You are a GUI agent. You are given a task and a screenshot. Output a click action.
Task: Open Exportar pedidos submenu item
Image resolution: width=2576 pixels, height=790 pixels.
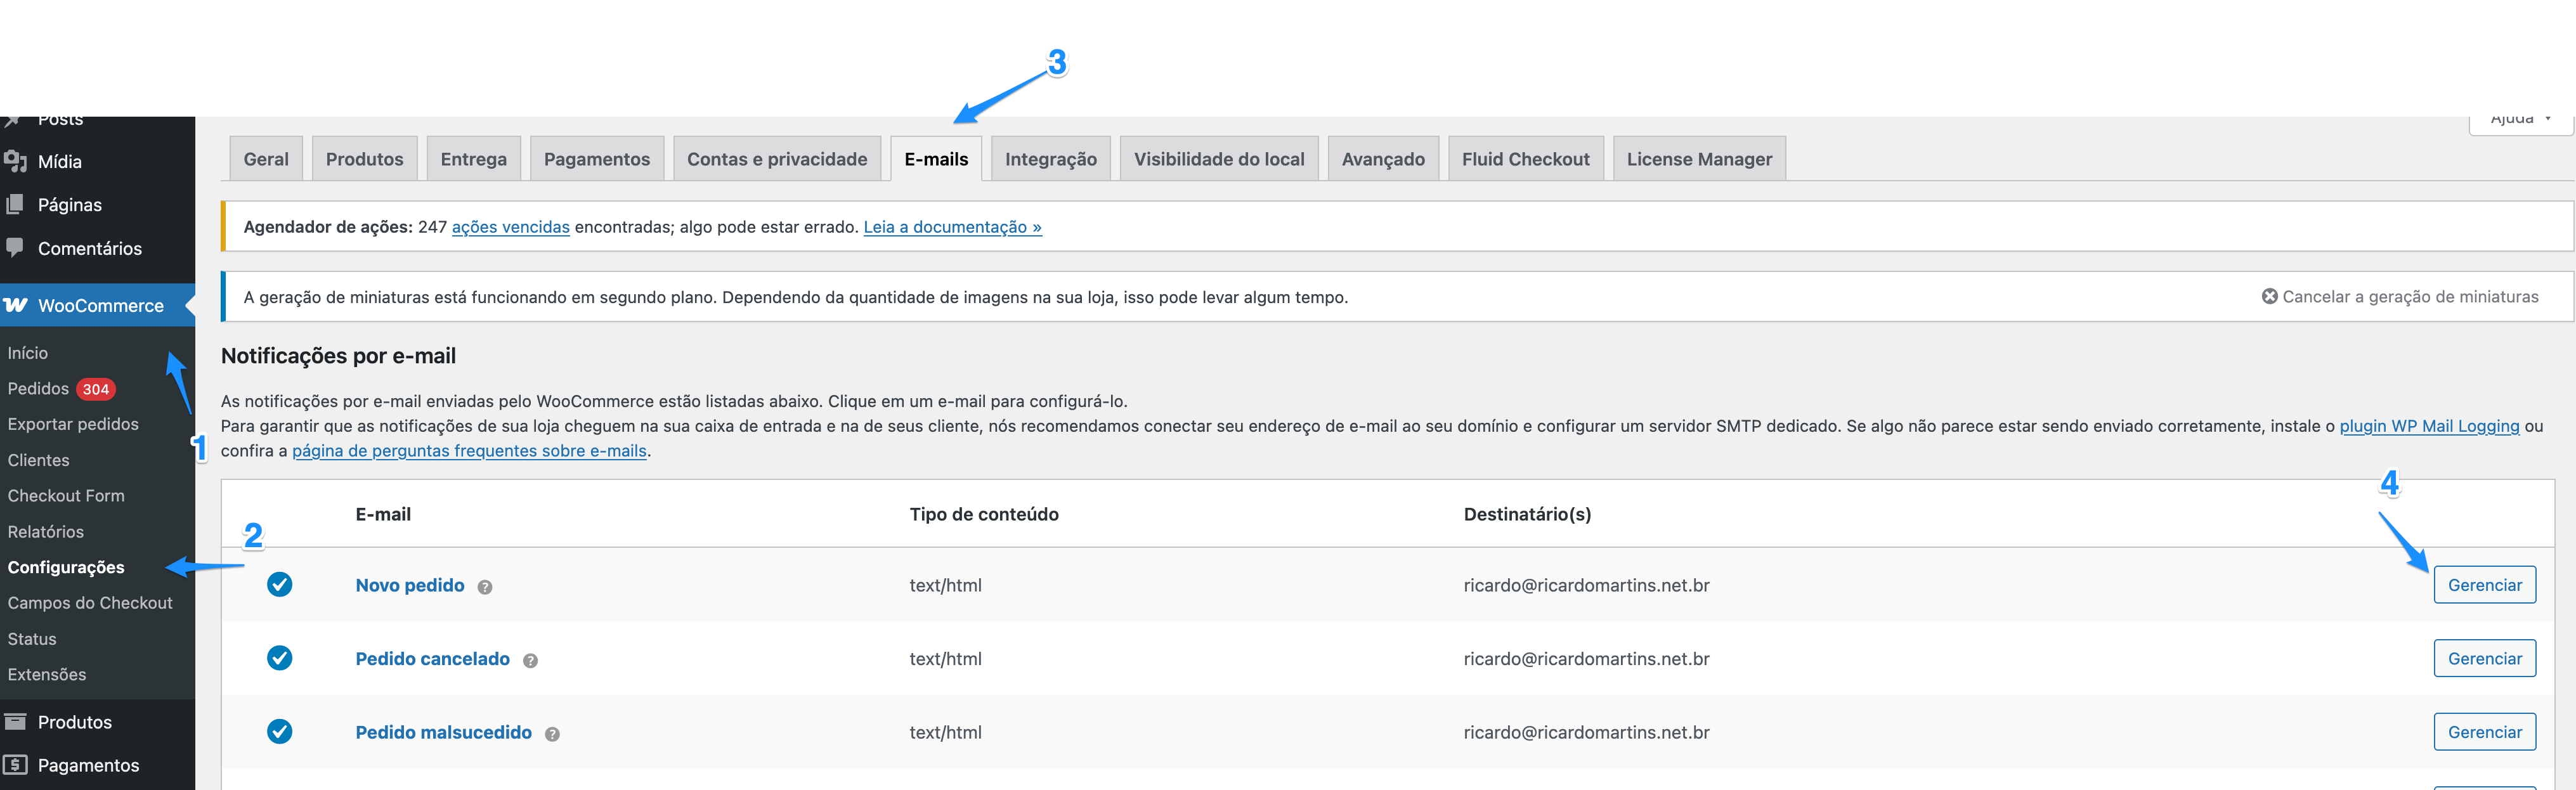[73, 424]
